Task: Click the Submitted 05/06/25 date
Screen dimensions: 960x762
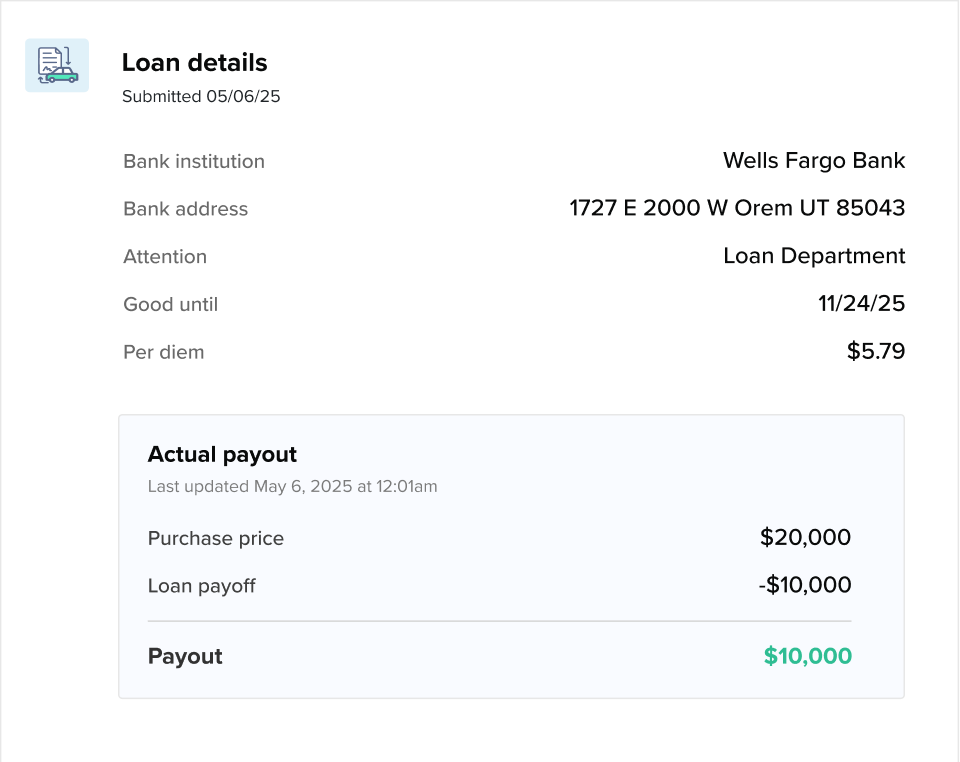Action: click(x=201, y=96)
